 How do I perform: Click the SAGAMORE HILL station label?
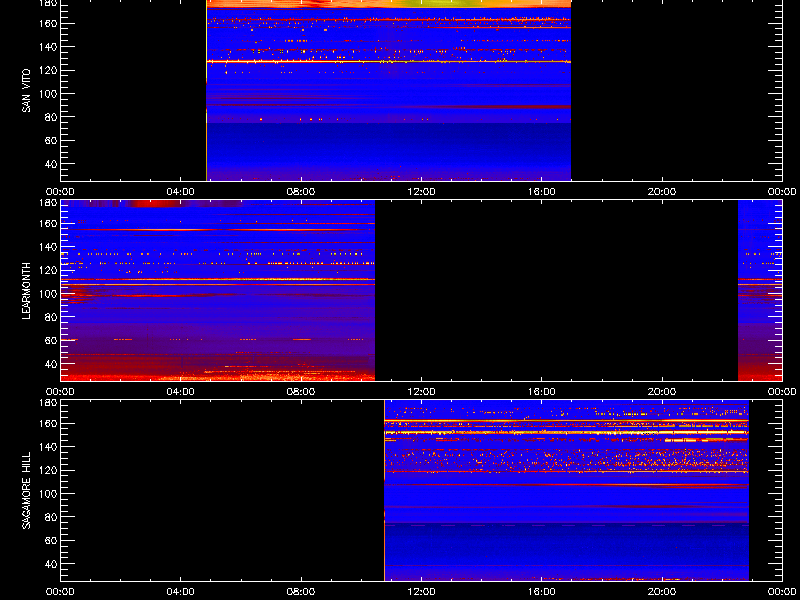click(27, 490)
